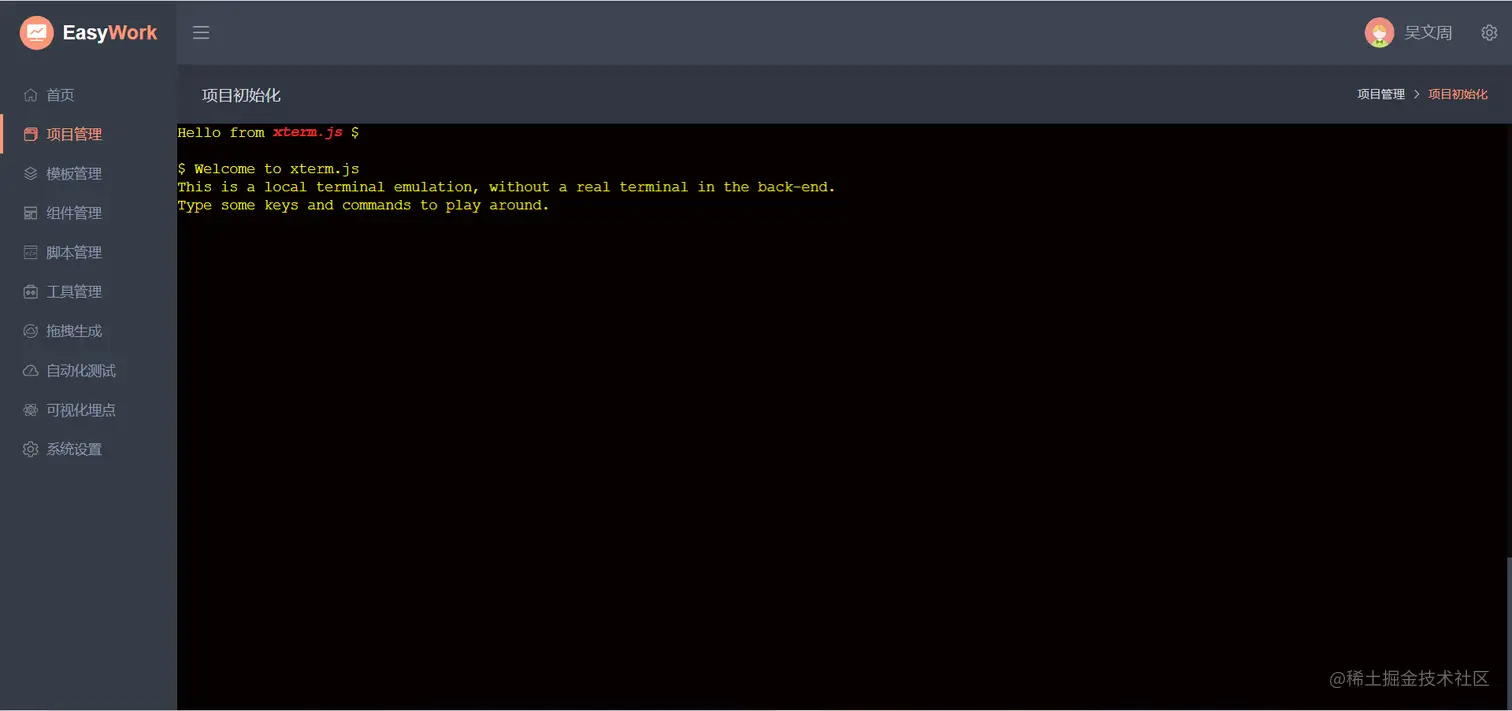Screen dimensions: 1512x711
Task: Click the vertical scrollbar thumb at right
Action: pos(1508,631)
